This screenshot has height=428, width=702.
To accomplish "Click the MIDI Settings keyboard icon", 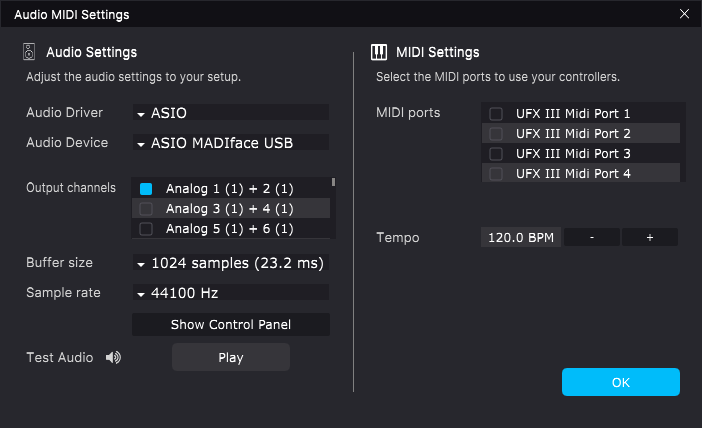I will tap(380, 52).
